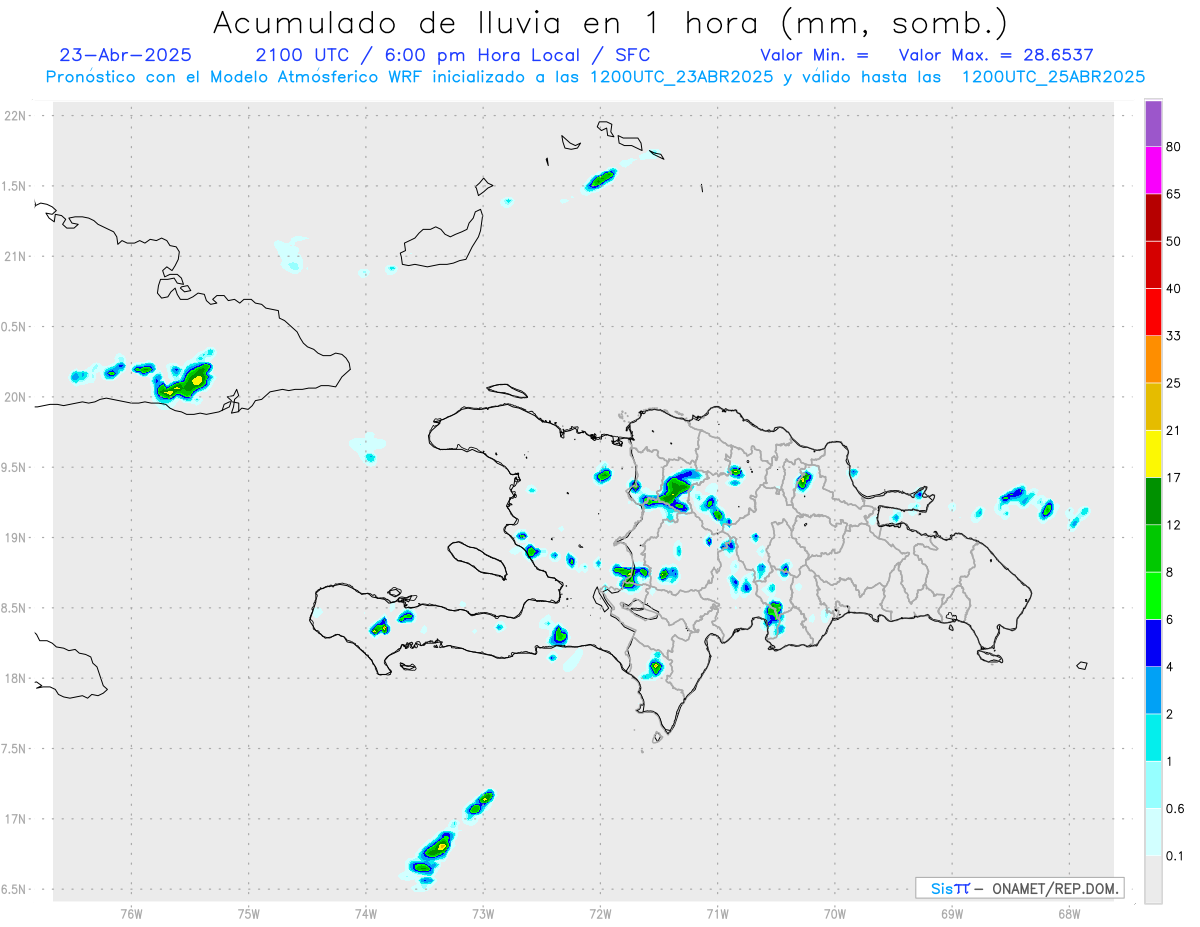Click the '72W' longitude label
Screen dimensions: 1200x927
tap(600, 913)
